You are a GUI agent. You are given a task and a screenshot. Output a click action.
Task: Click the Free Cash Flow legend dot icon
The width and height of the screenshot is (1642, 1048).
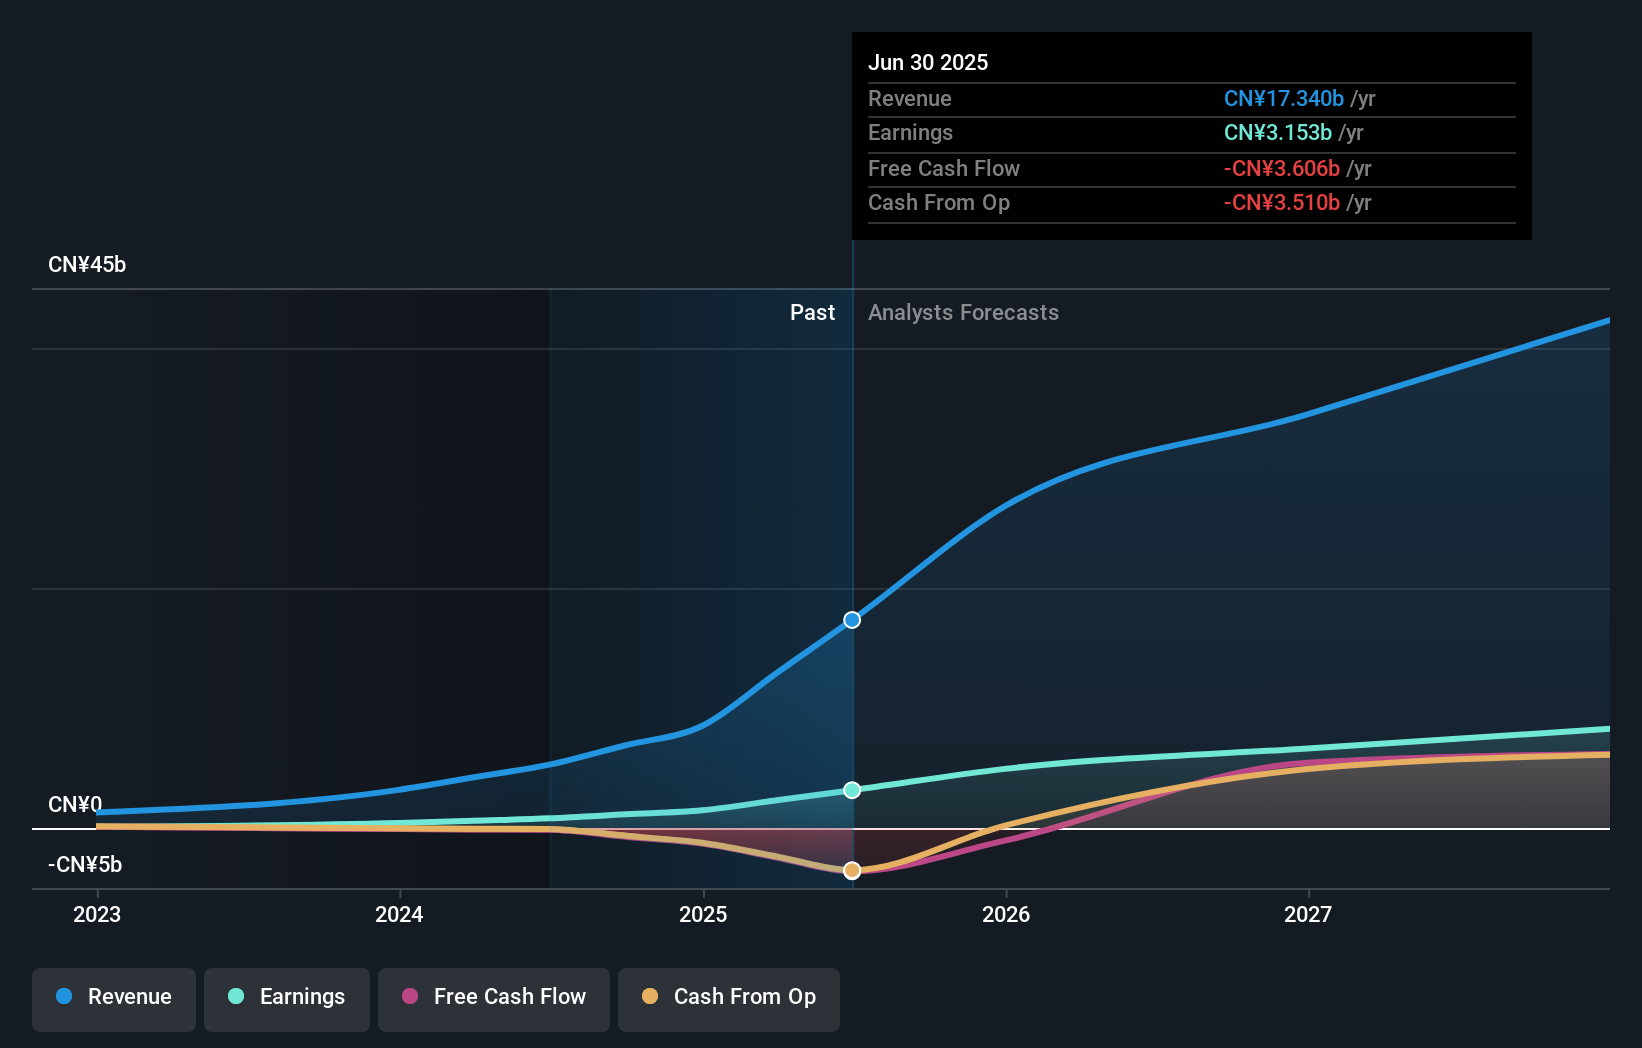click(x=410, y=997)
